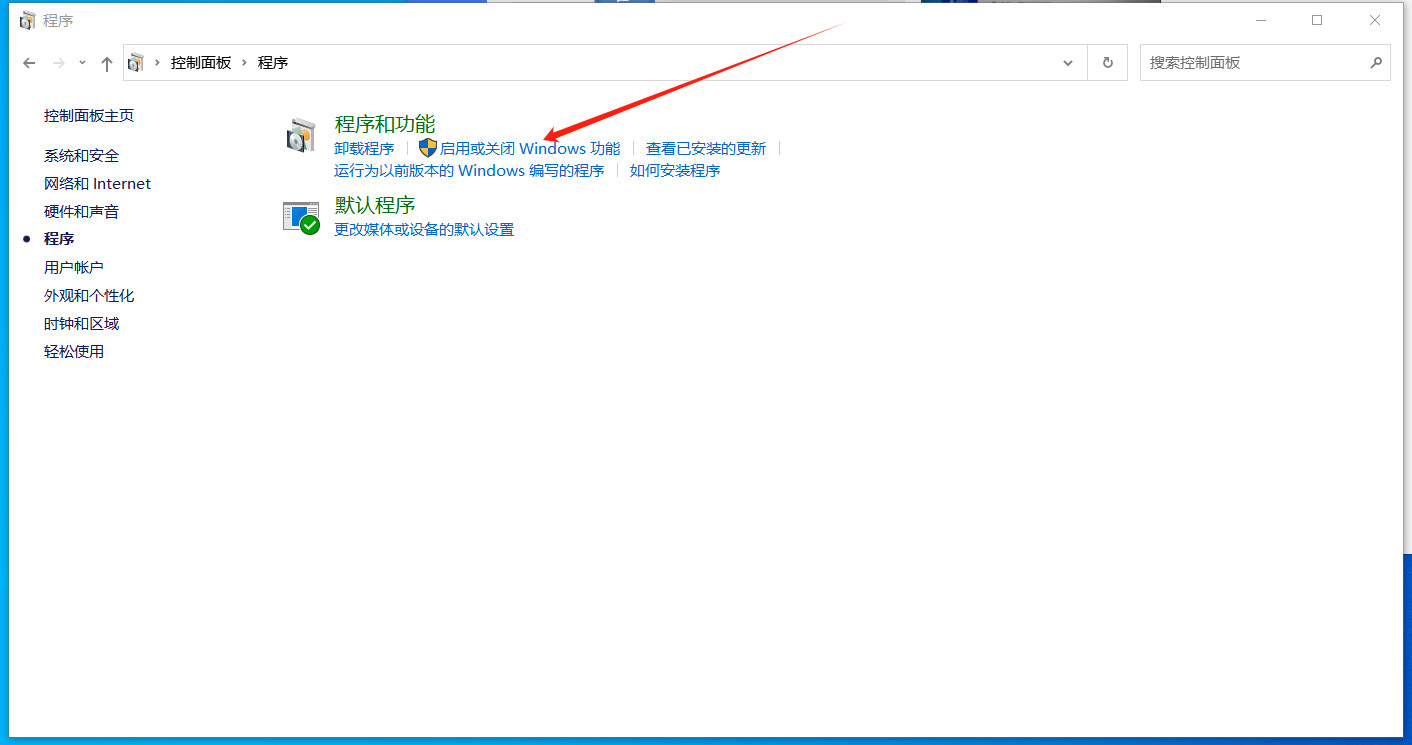Screen dimensions: 1412x745
Task: Open the 卸载程序 link
Action: pos(364,149)
